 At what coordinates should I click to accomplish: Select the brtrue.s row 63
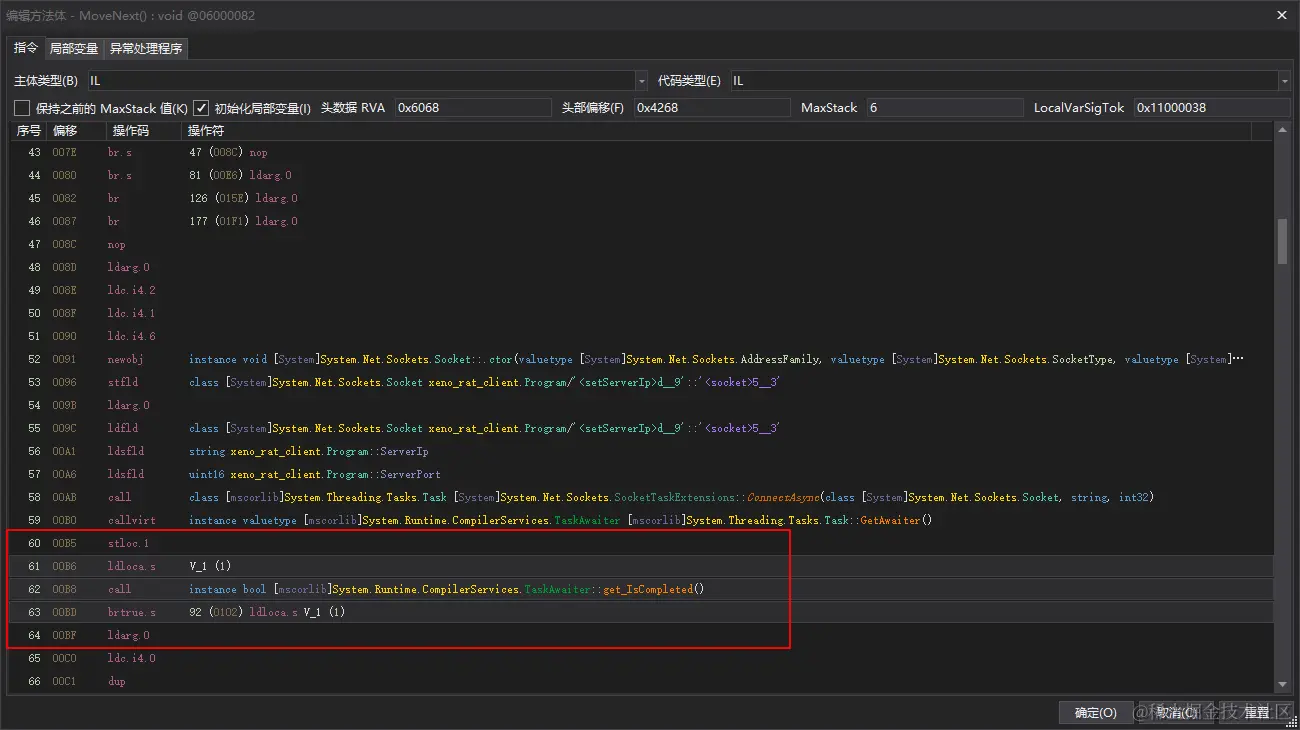pyautogui.click(x=641, y=612)
